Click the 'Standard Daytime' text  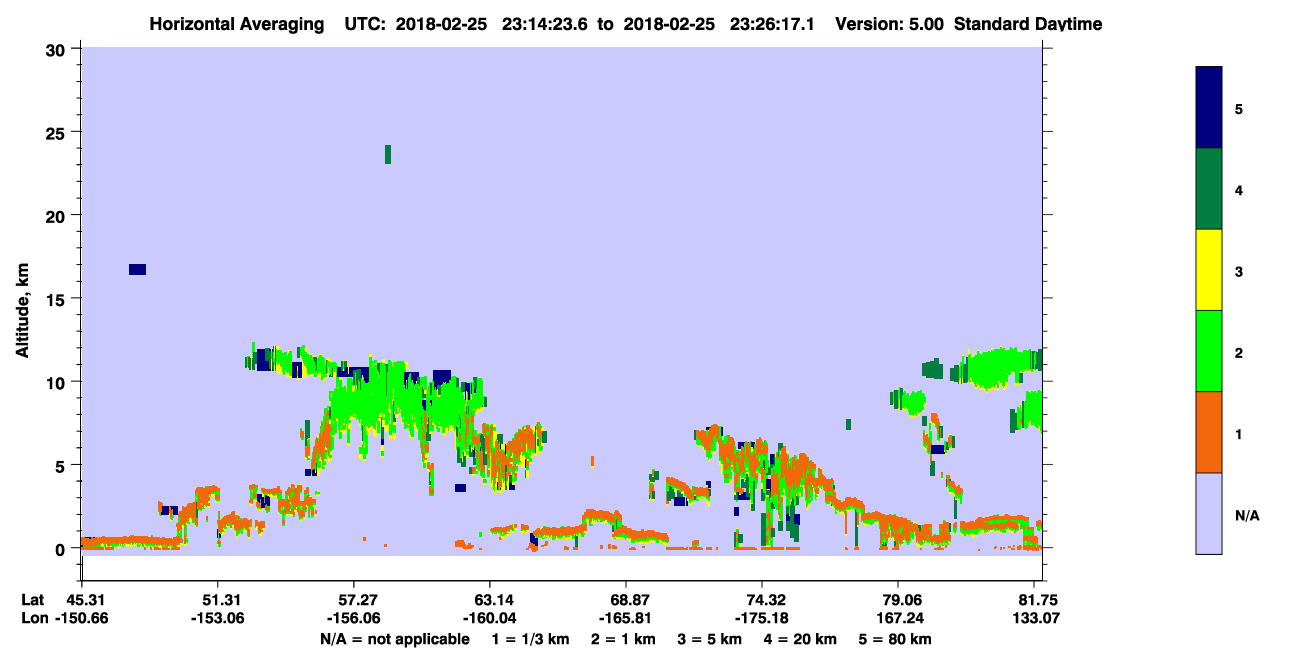(x=1028, y=24)
